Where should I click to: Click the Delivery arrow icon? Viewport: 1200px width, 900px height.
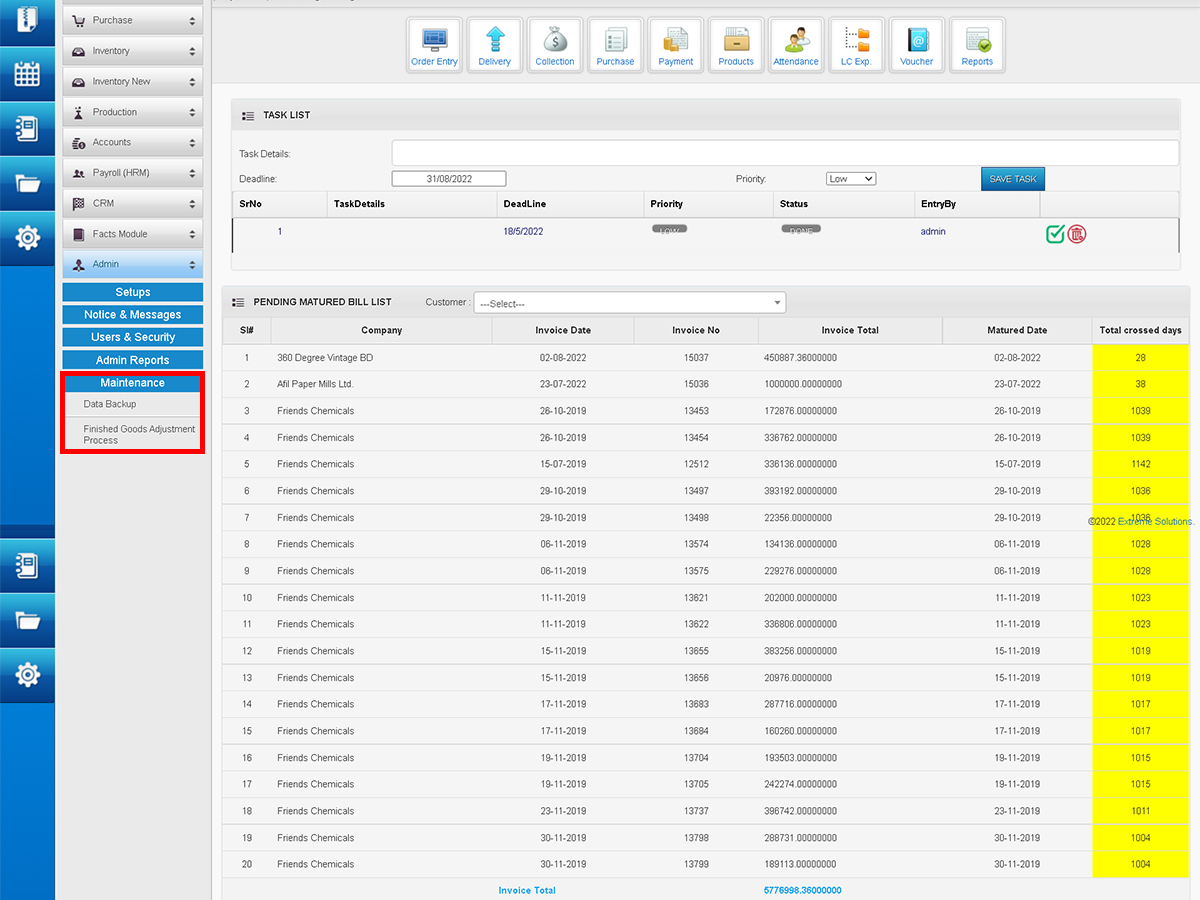coord(494,45)
